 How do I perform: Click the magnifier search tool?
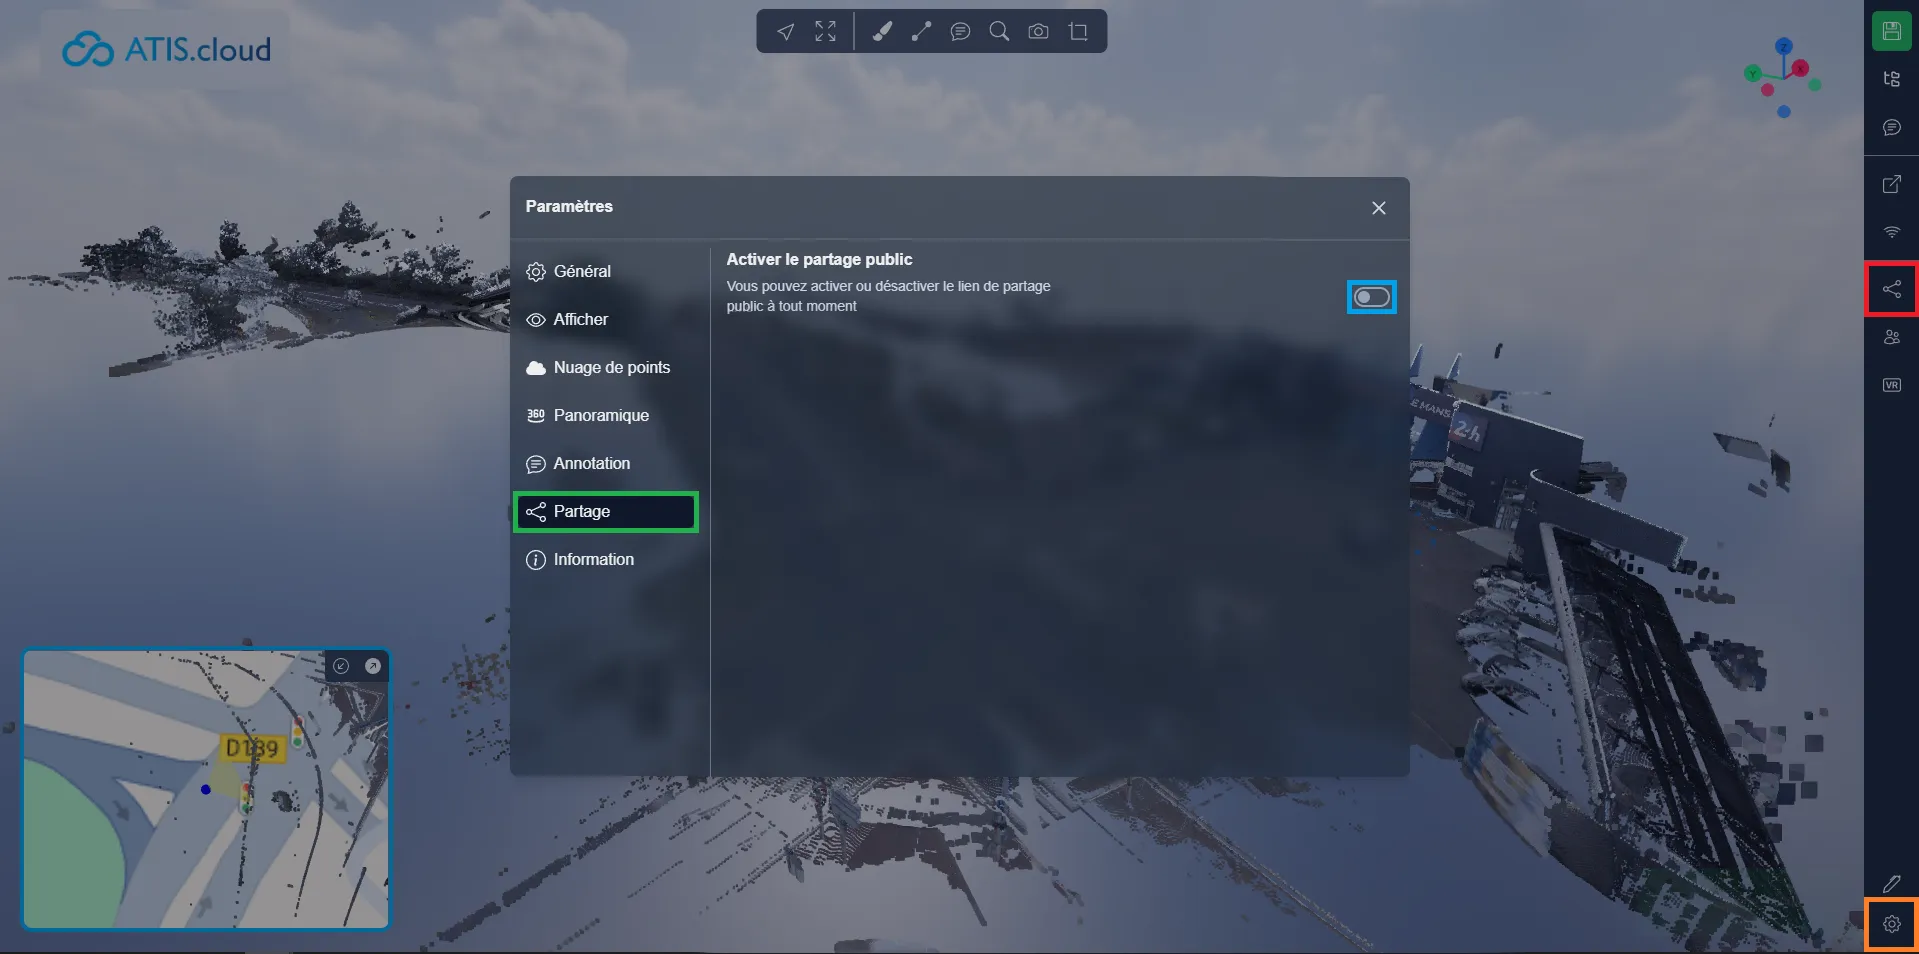click(999, 32)
